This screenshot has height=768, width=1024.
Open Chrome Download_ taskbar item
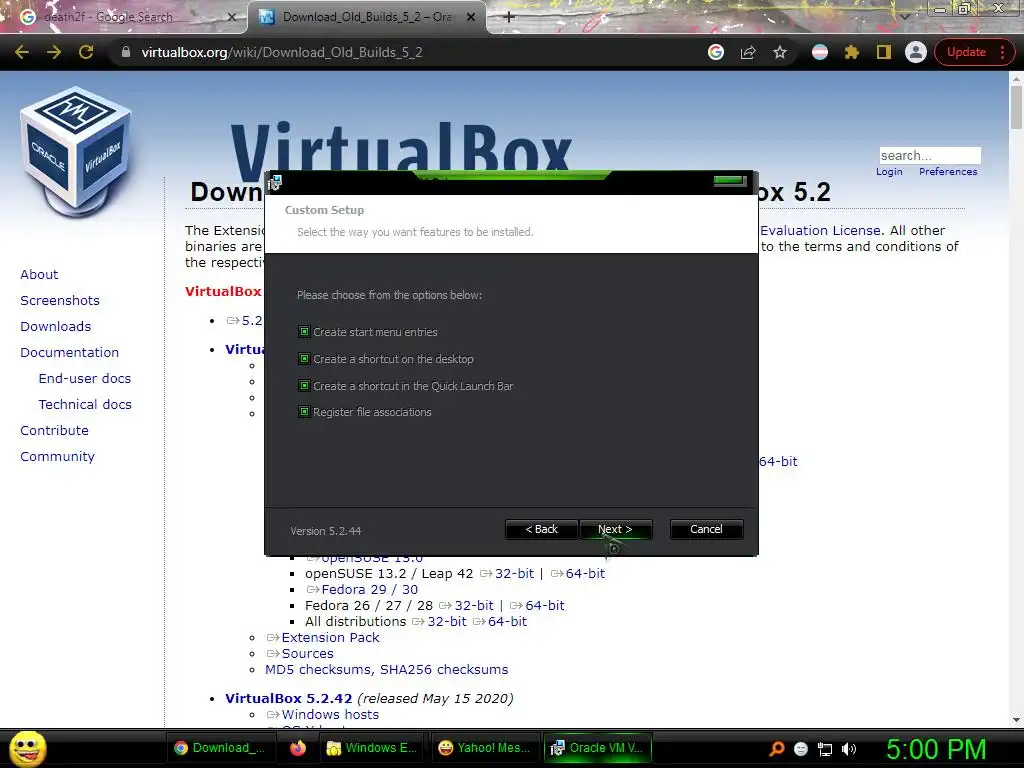click(x=219, y=748)
